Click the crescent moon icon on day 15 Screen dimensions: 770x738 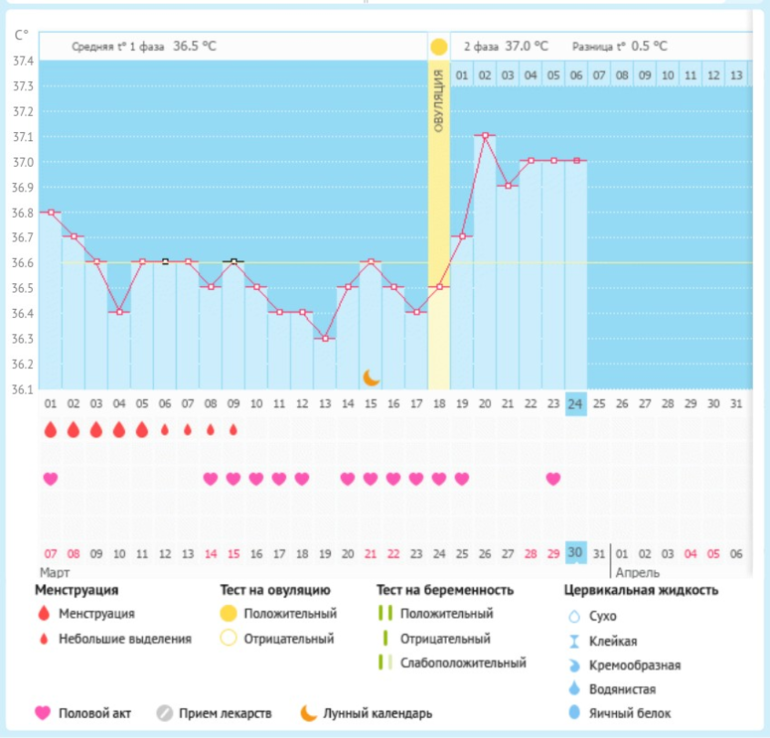pyautogui.click(x=371, y=377)
